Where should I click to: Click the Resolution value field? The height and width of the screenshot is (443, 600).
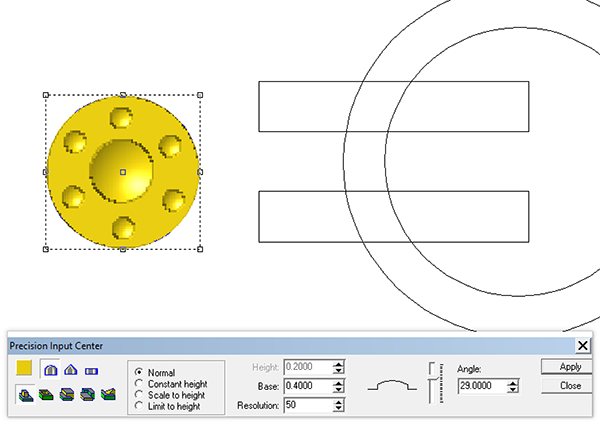pyautogui.click(x=308, y=405)
